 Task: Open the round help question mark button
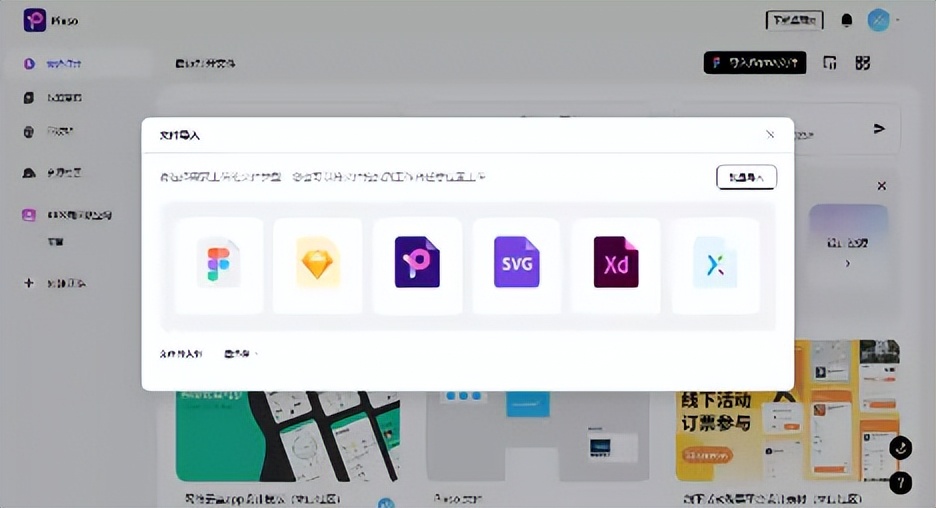[900, 482]
